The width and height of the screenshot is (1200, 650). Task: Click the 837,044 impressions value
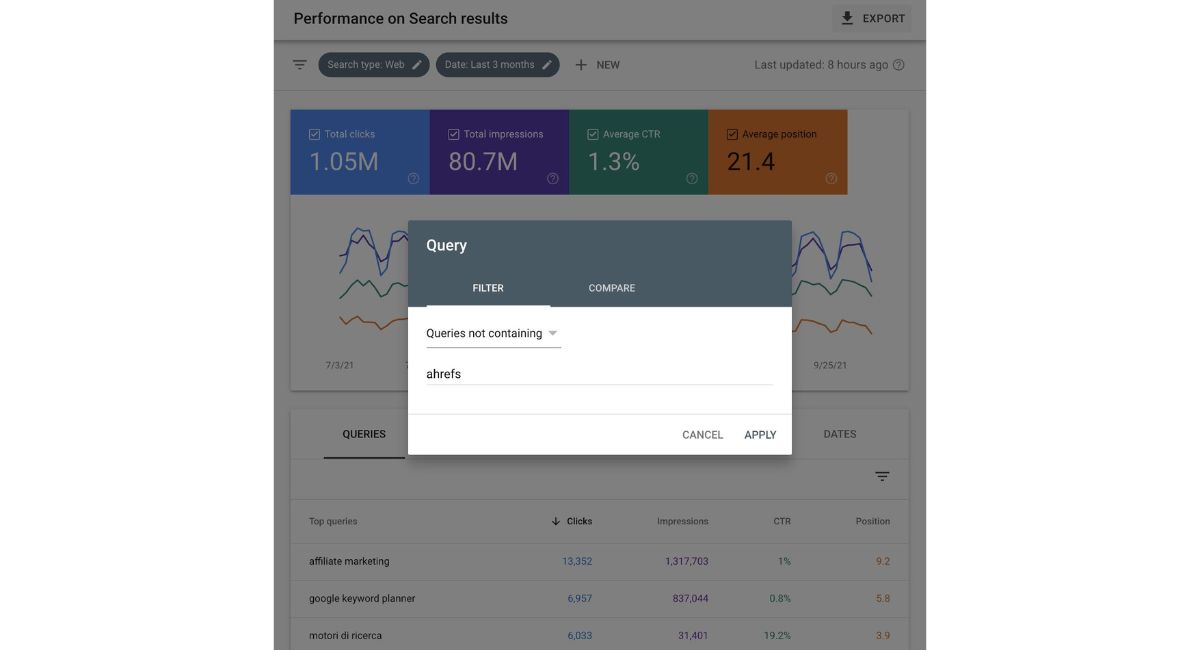tap(690, 599)
